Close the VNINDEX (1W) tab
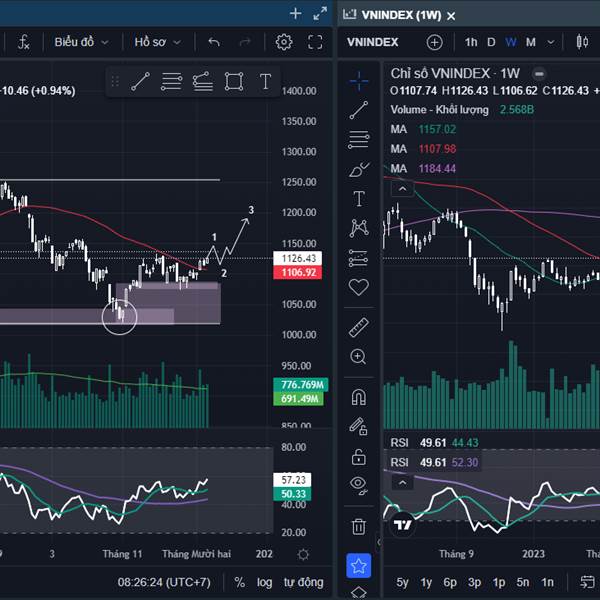The image size is (600, 600). click(x=451, y=16)
